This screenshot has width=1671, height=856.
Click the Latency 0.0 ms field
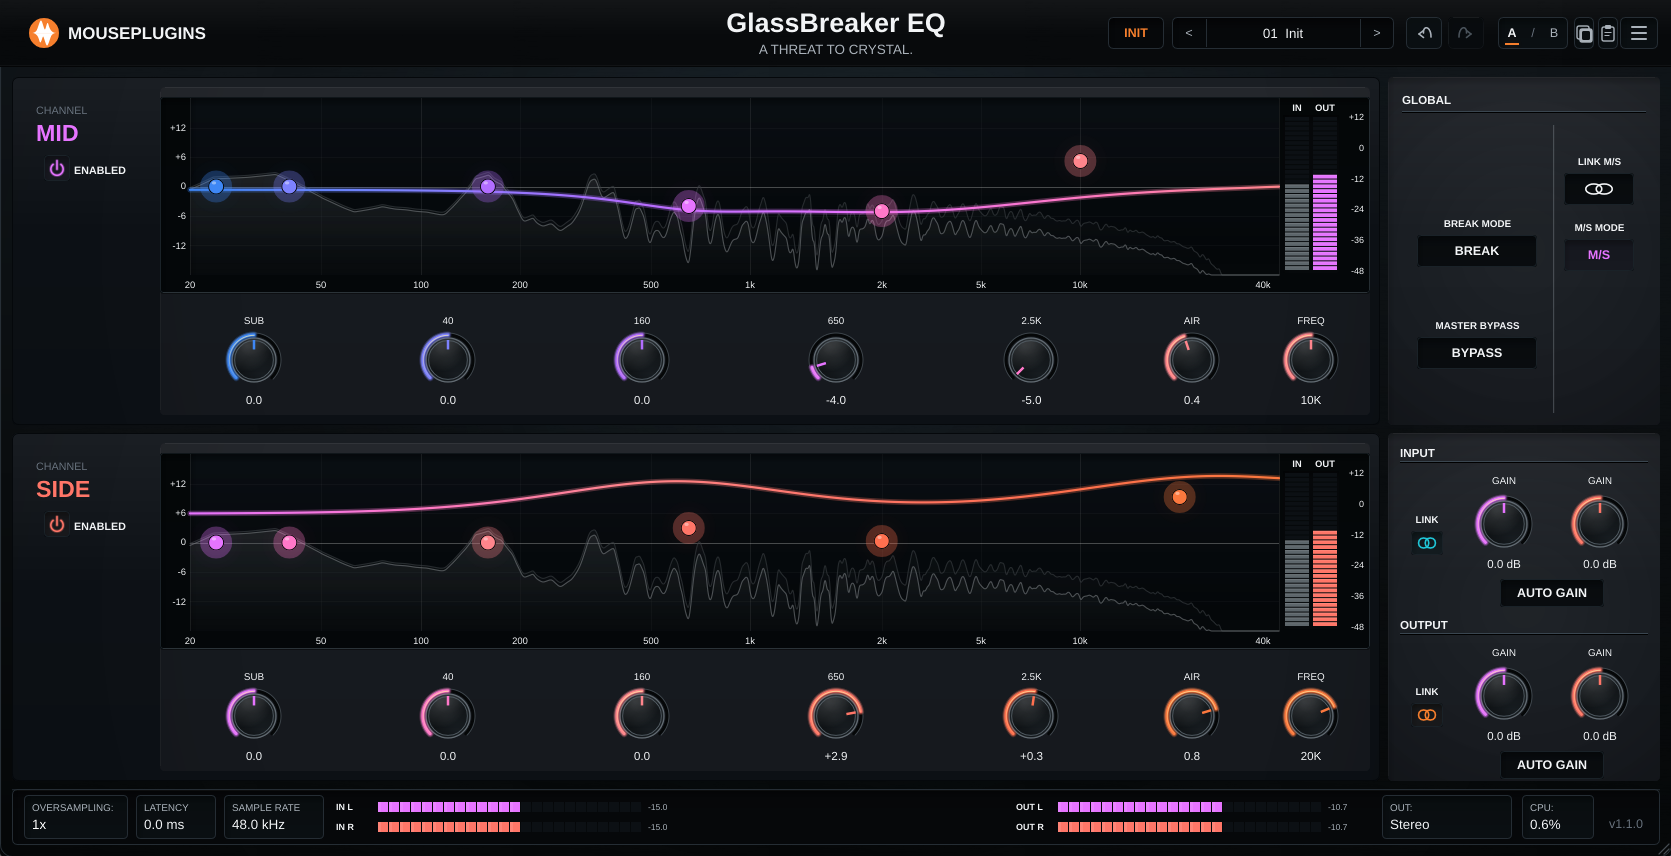click(176, 816)
